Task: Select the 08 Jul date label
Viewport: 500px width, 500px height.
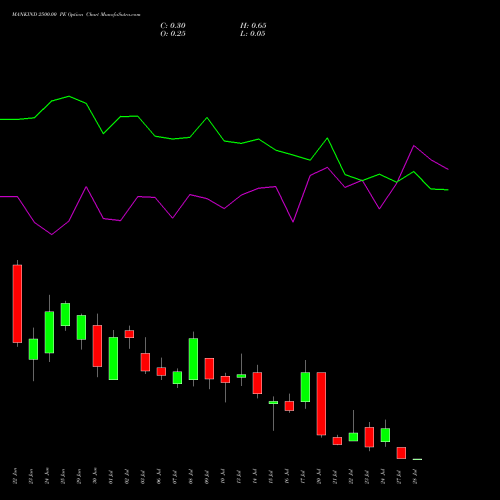Action: [191, 476]
